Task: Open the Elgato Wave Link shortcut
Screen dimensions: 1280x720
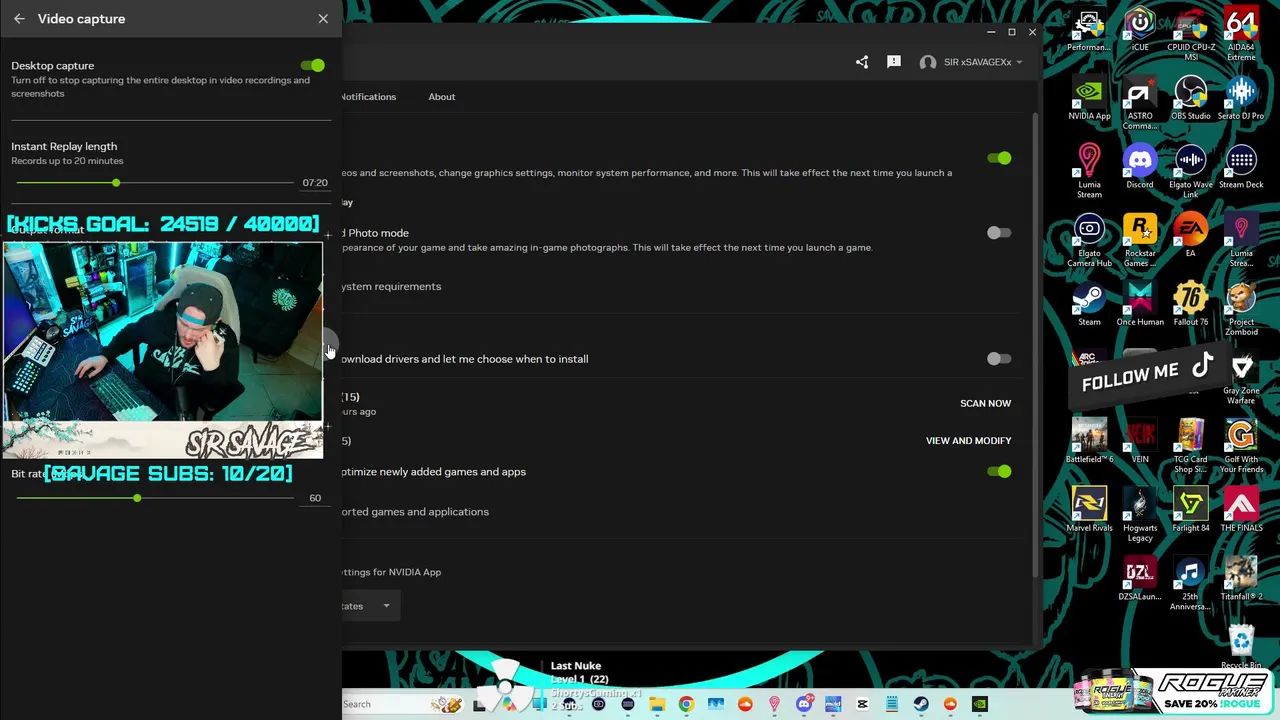Action: 1191,172
